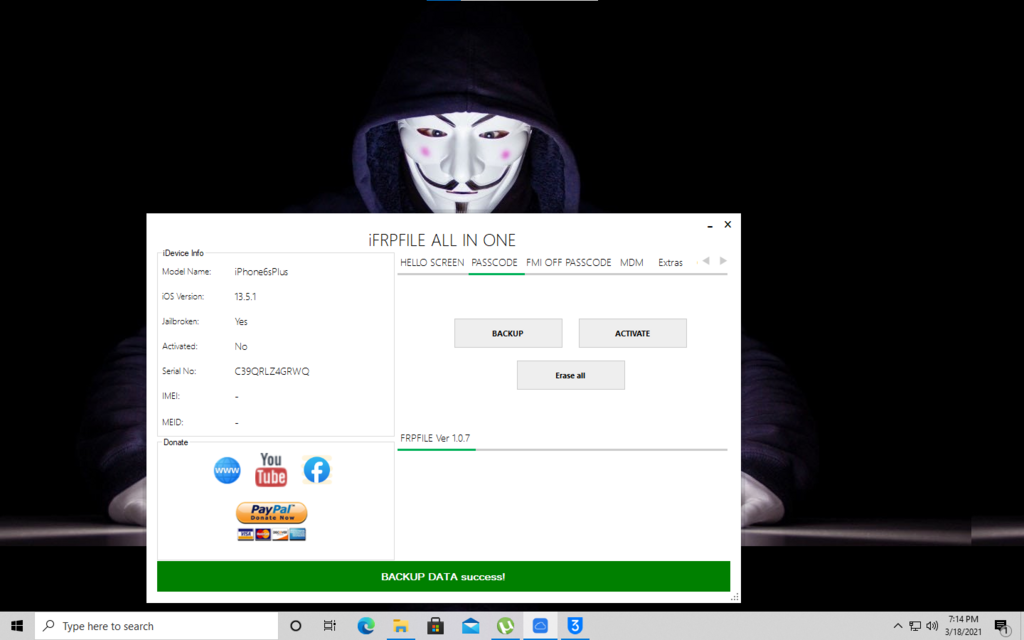Close the iFRPFILE window
The height and width of the screenshot is (640, 1024).
click(x=728, y=224)
